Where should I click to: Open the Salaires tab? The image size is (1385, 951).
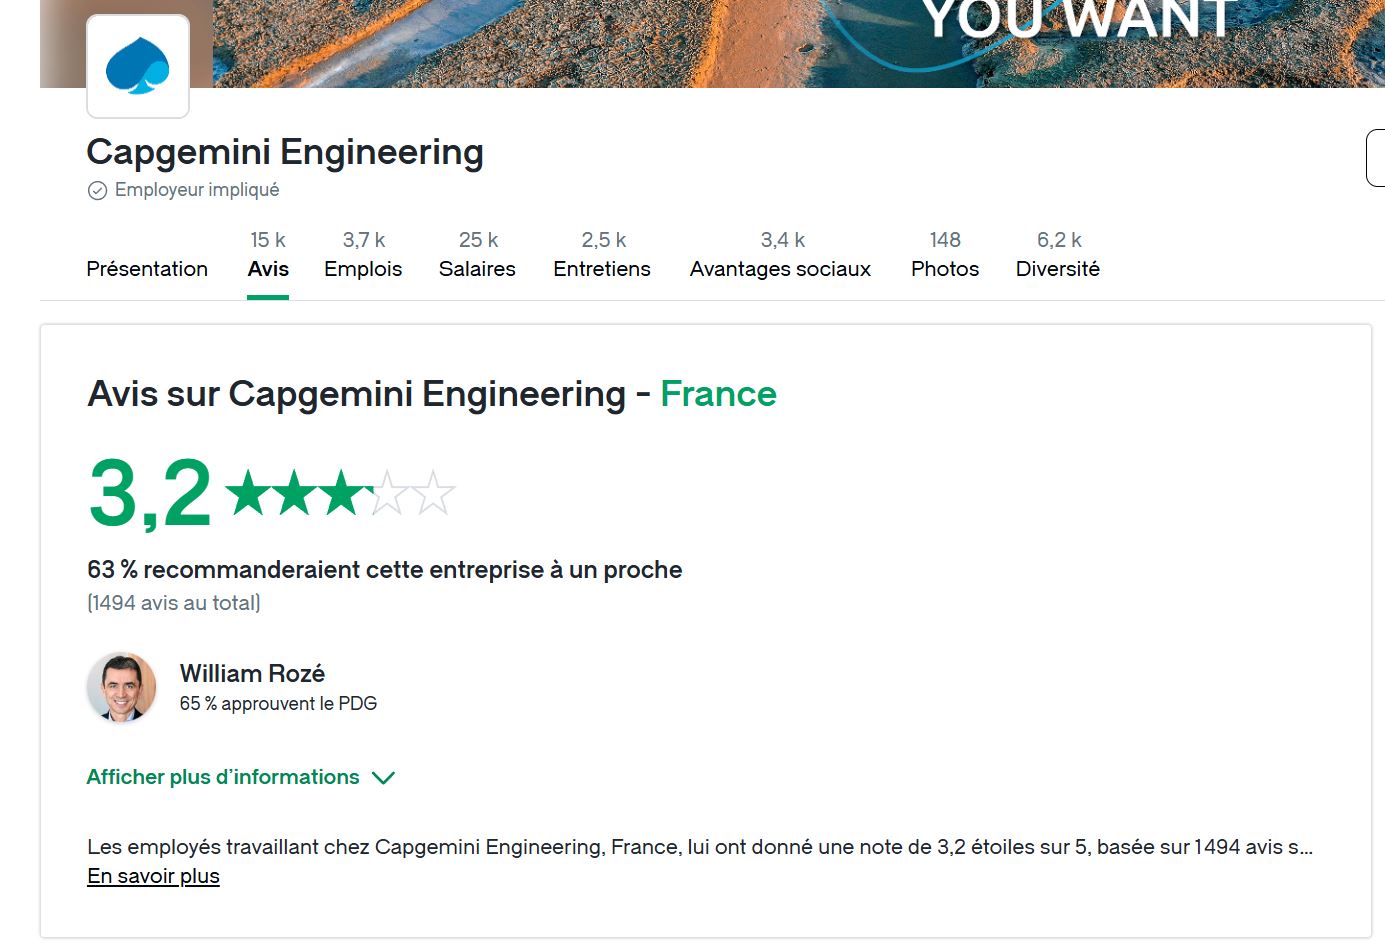[x=477, y=267]
